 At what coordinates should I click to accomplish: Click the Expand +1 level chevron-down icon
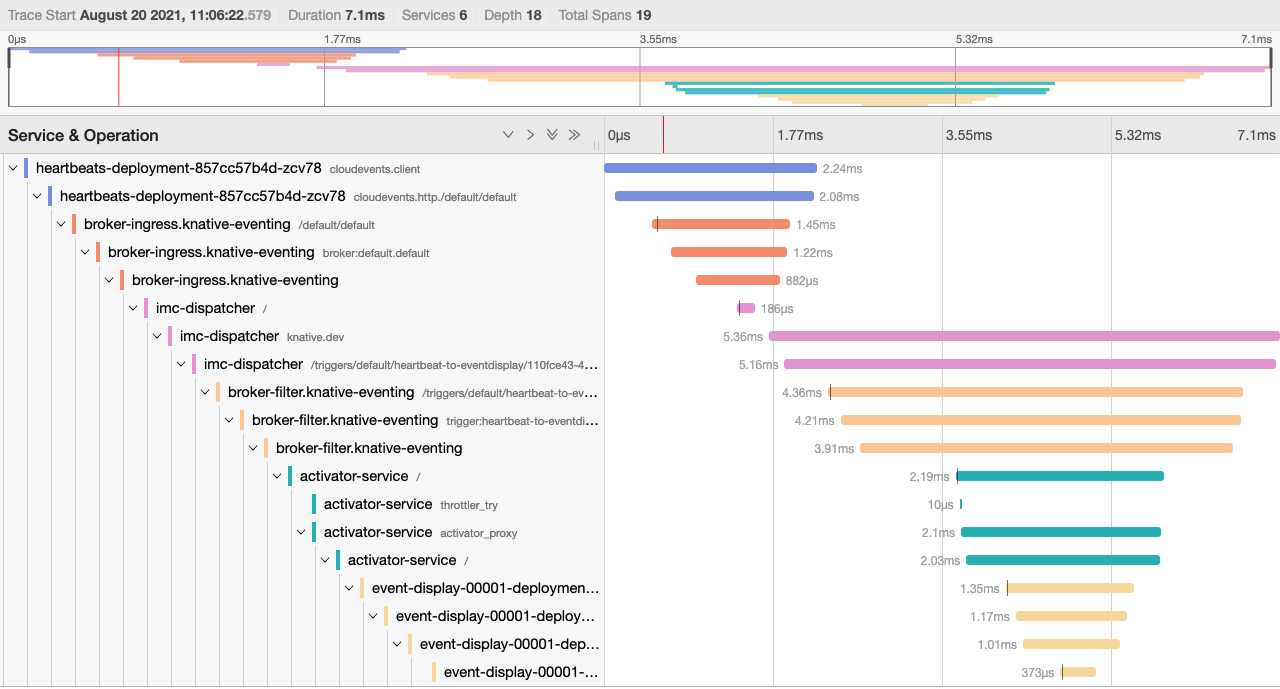click(x=508, y=135)
